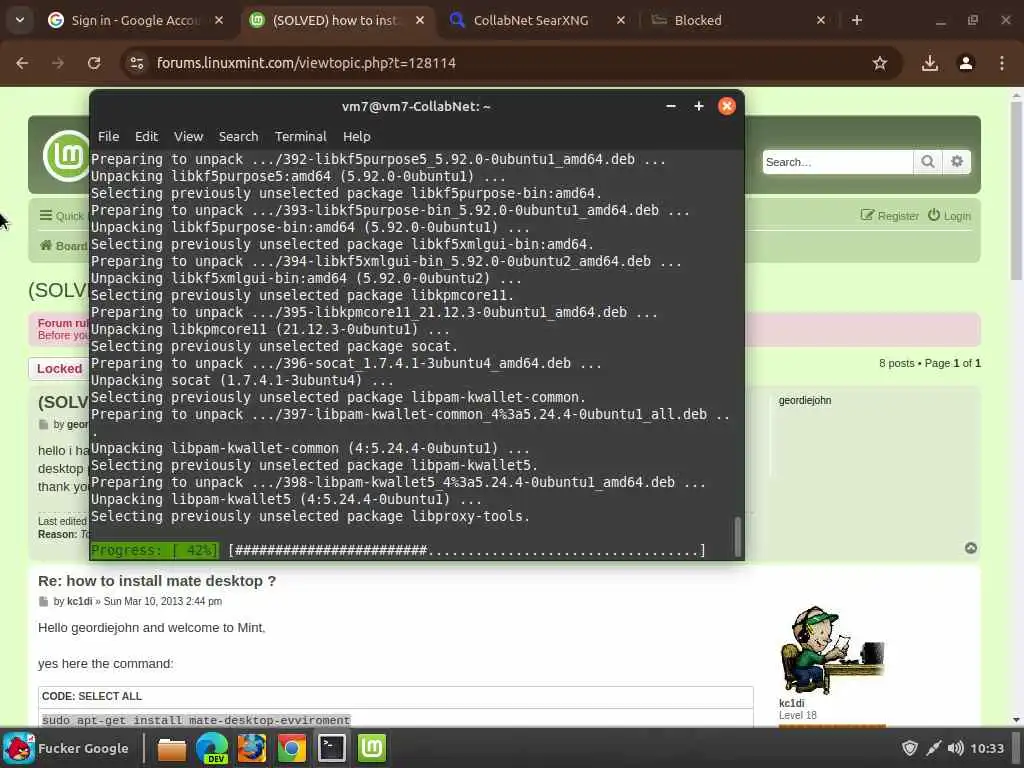Open a new browser tab

(857, 20)
